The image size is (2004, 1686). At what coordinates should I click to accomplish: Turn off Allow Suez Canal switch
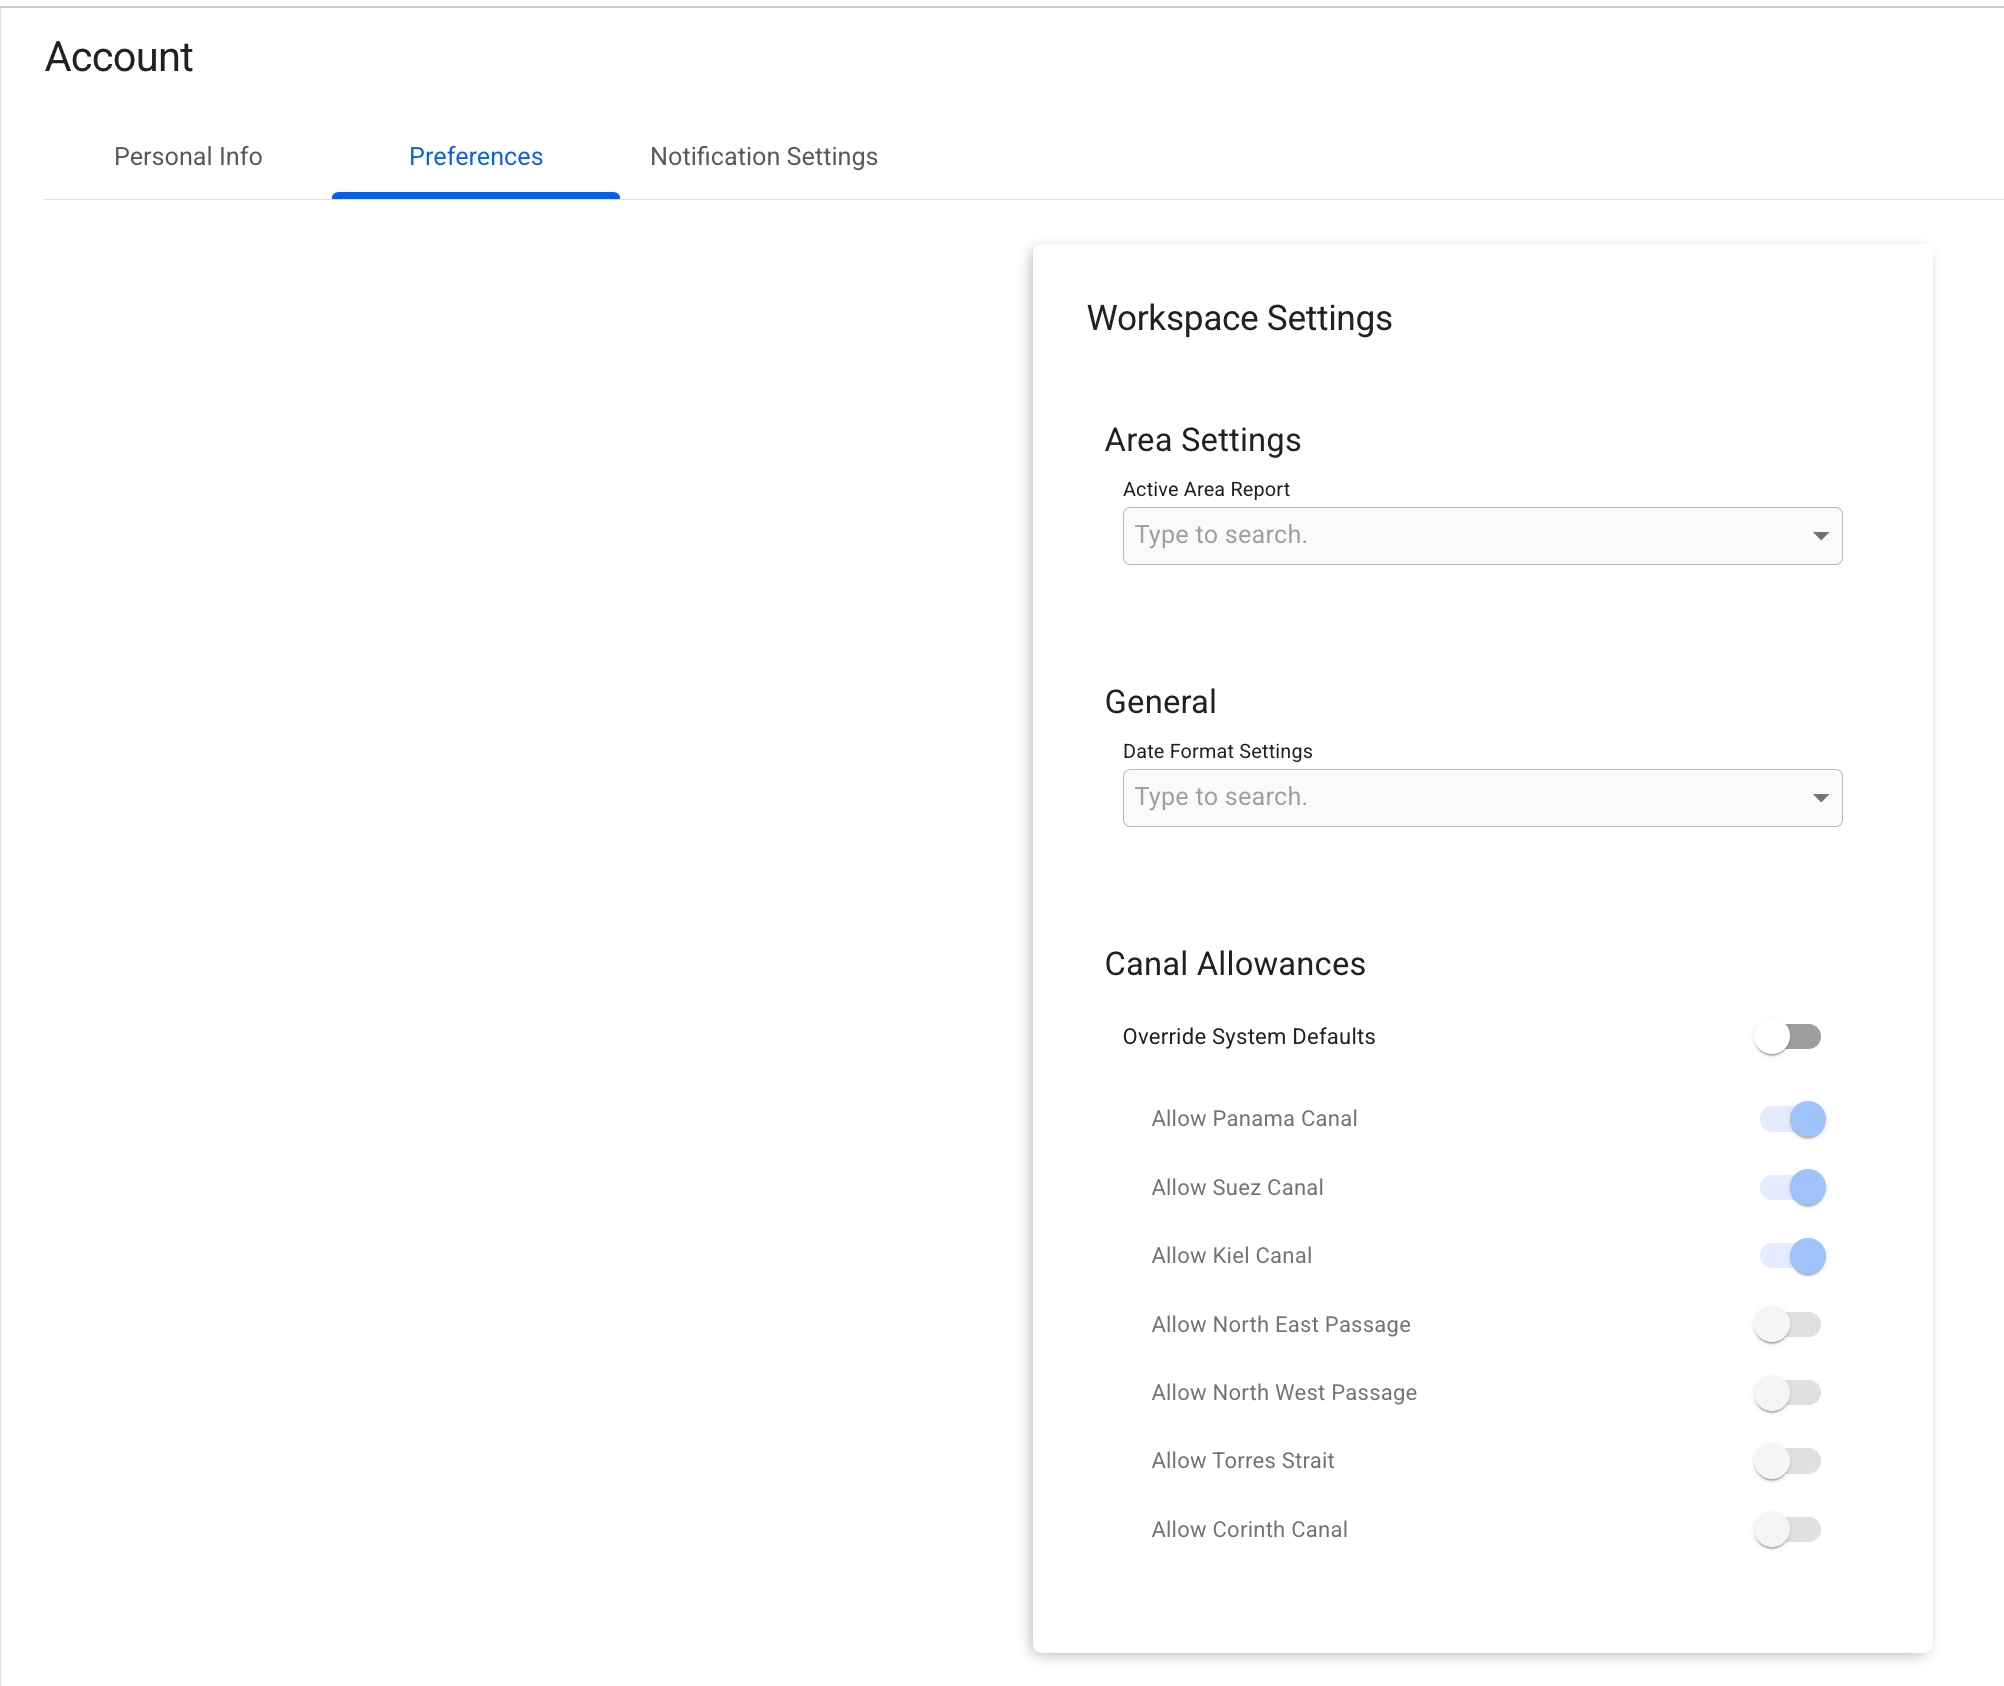tap(1792, 1188)
